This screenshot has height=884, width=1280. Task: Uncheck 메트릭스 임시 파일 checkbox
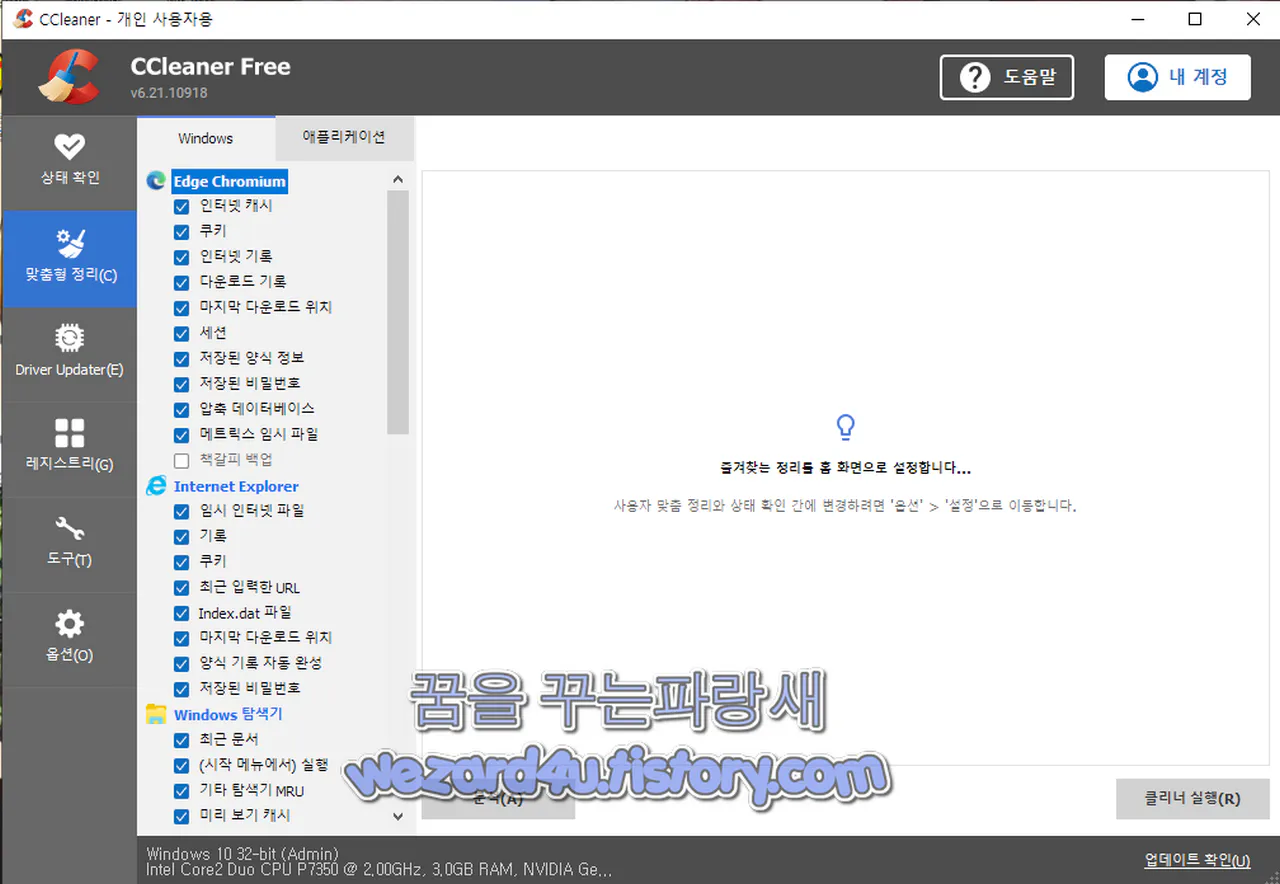click(x=181, y=435)
